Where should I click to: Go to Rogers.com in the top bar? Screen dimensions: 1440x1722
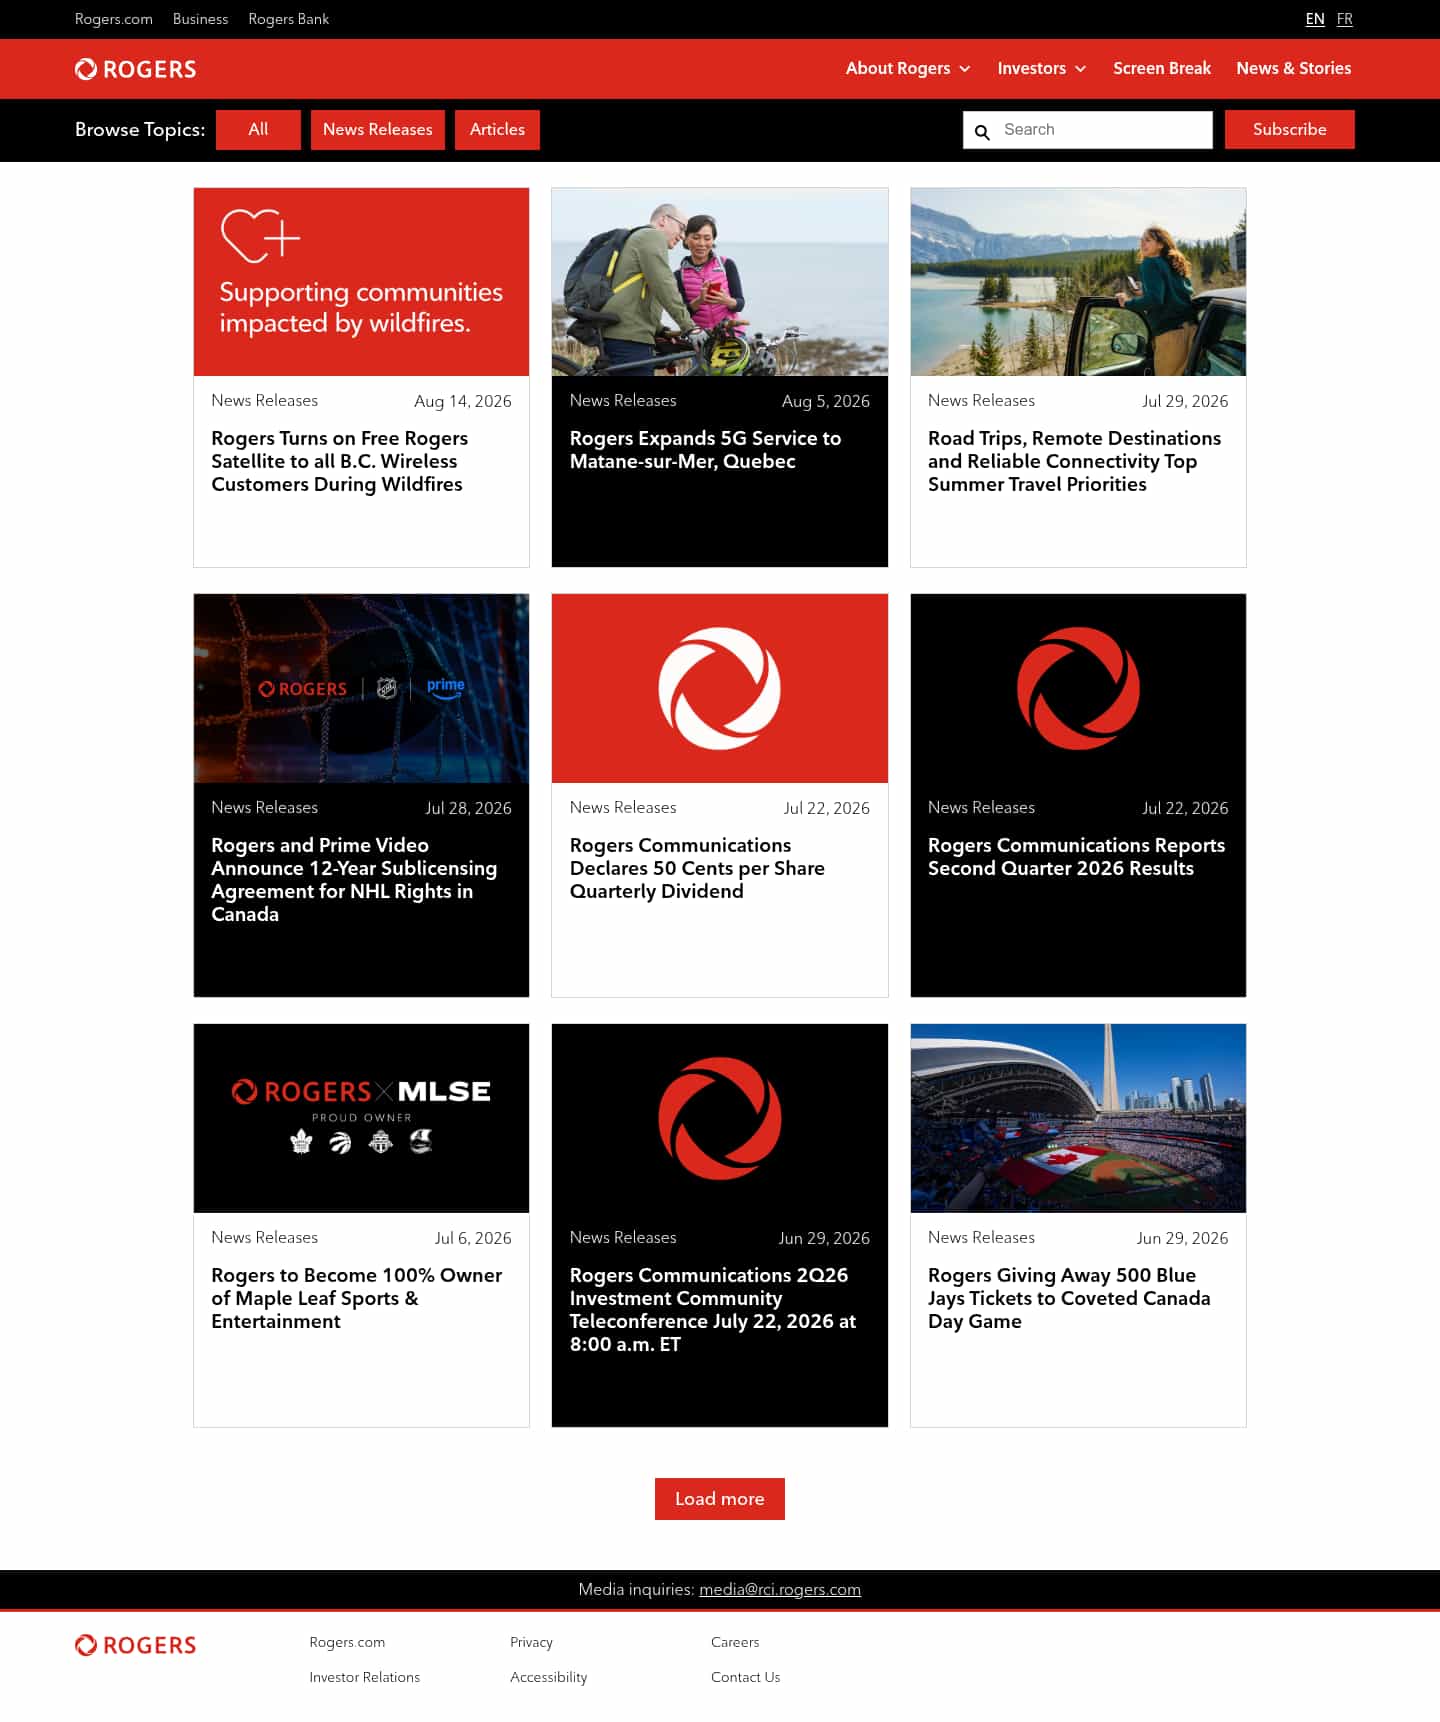(x=114, y=19)
